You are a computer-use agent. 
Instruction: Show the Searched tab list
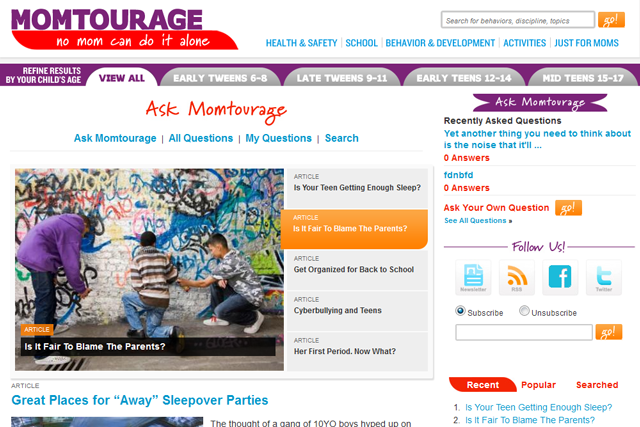coord(597,385)
